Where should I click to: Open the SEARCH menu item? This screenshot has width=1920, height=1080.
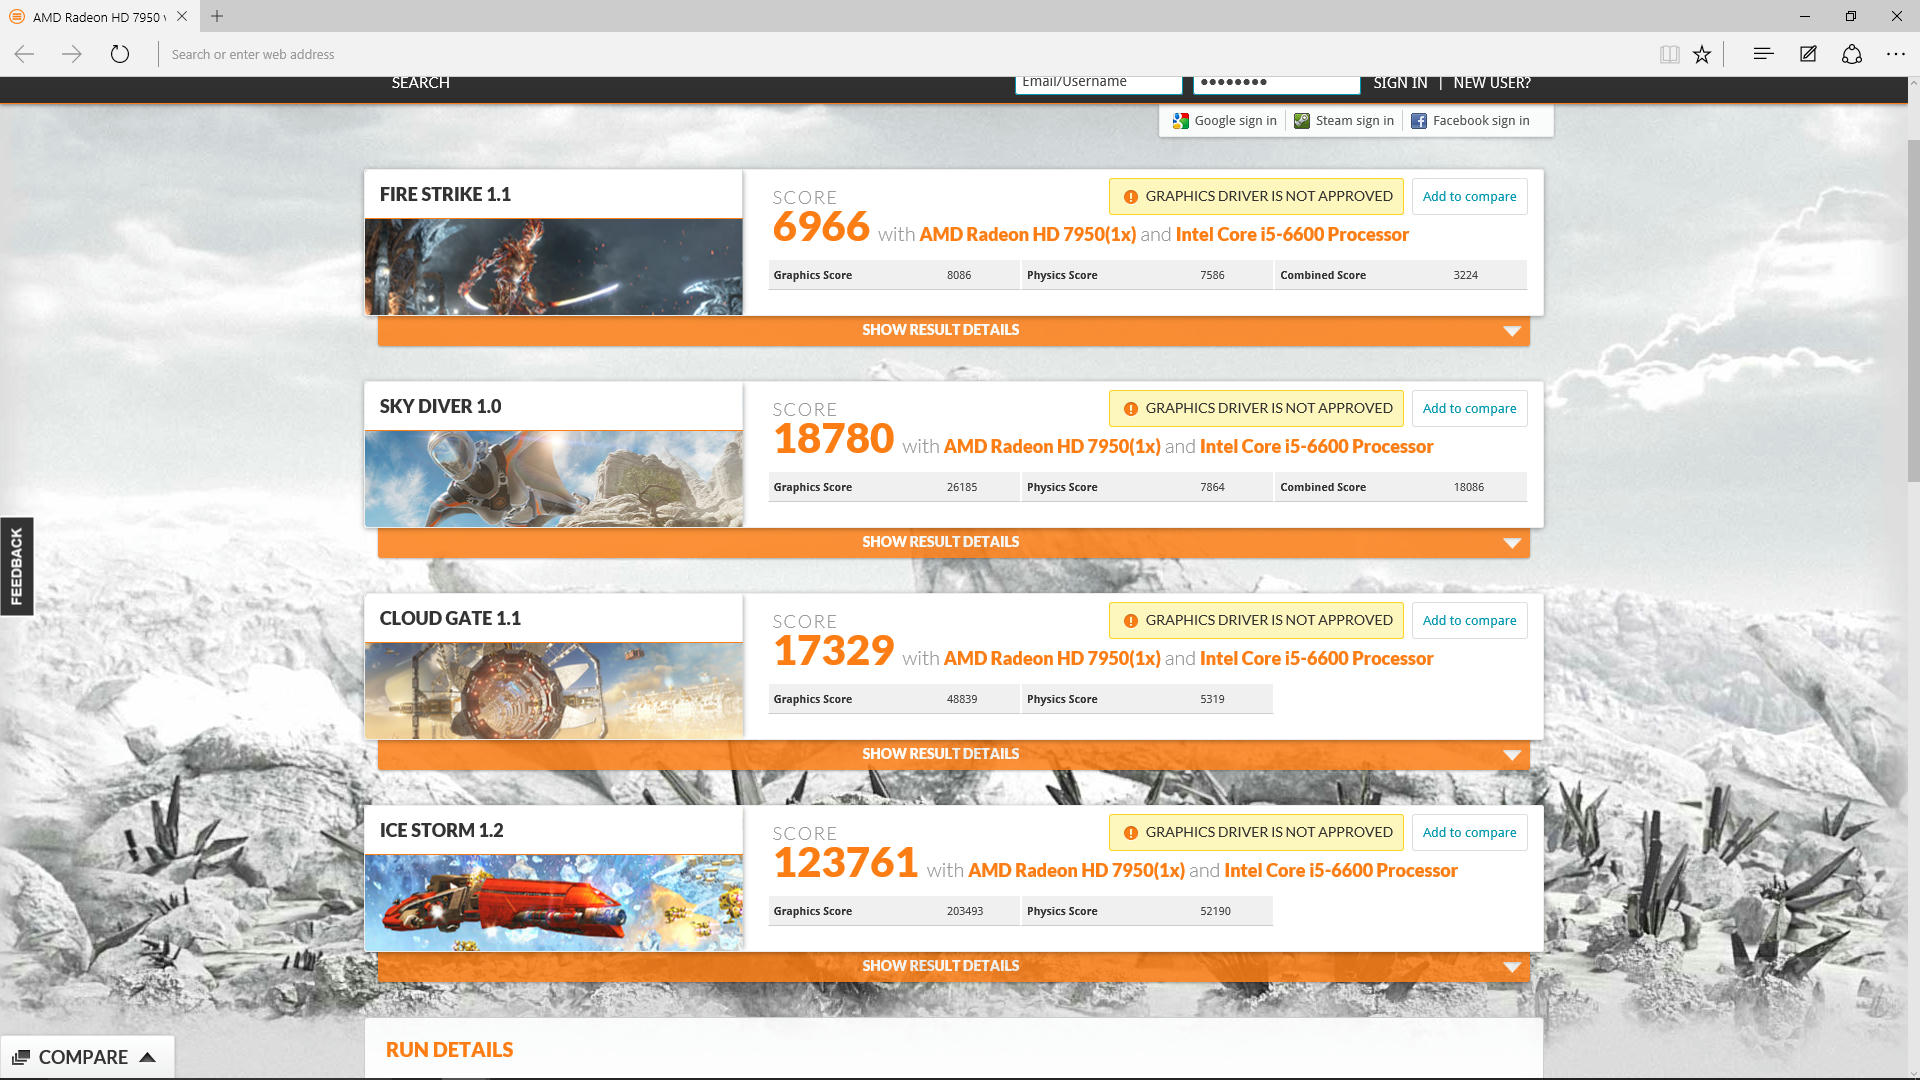[x=420, y=83]
